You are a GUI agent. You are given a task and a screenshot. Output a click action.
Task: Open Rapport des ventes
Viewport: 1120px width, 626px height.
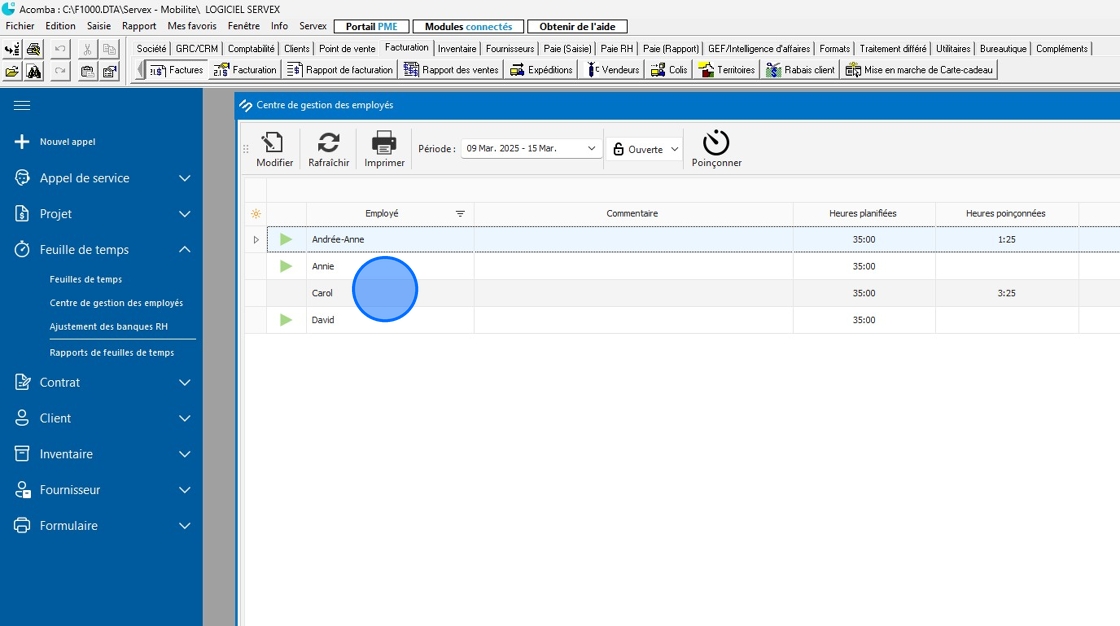tap(451, 70)
